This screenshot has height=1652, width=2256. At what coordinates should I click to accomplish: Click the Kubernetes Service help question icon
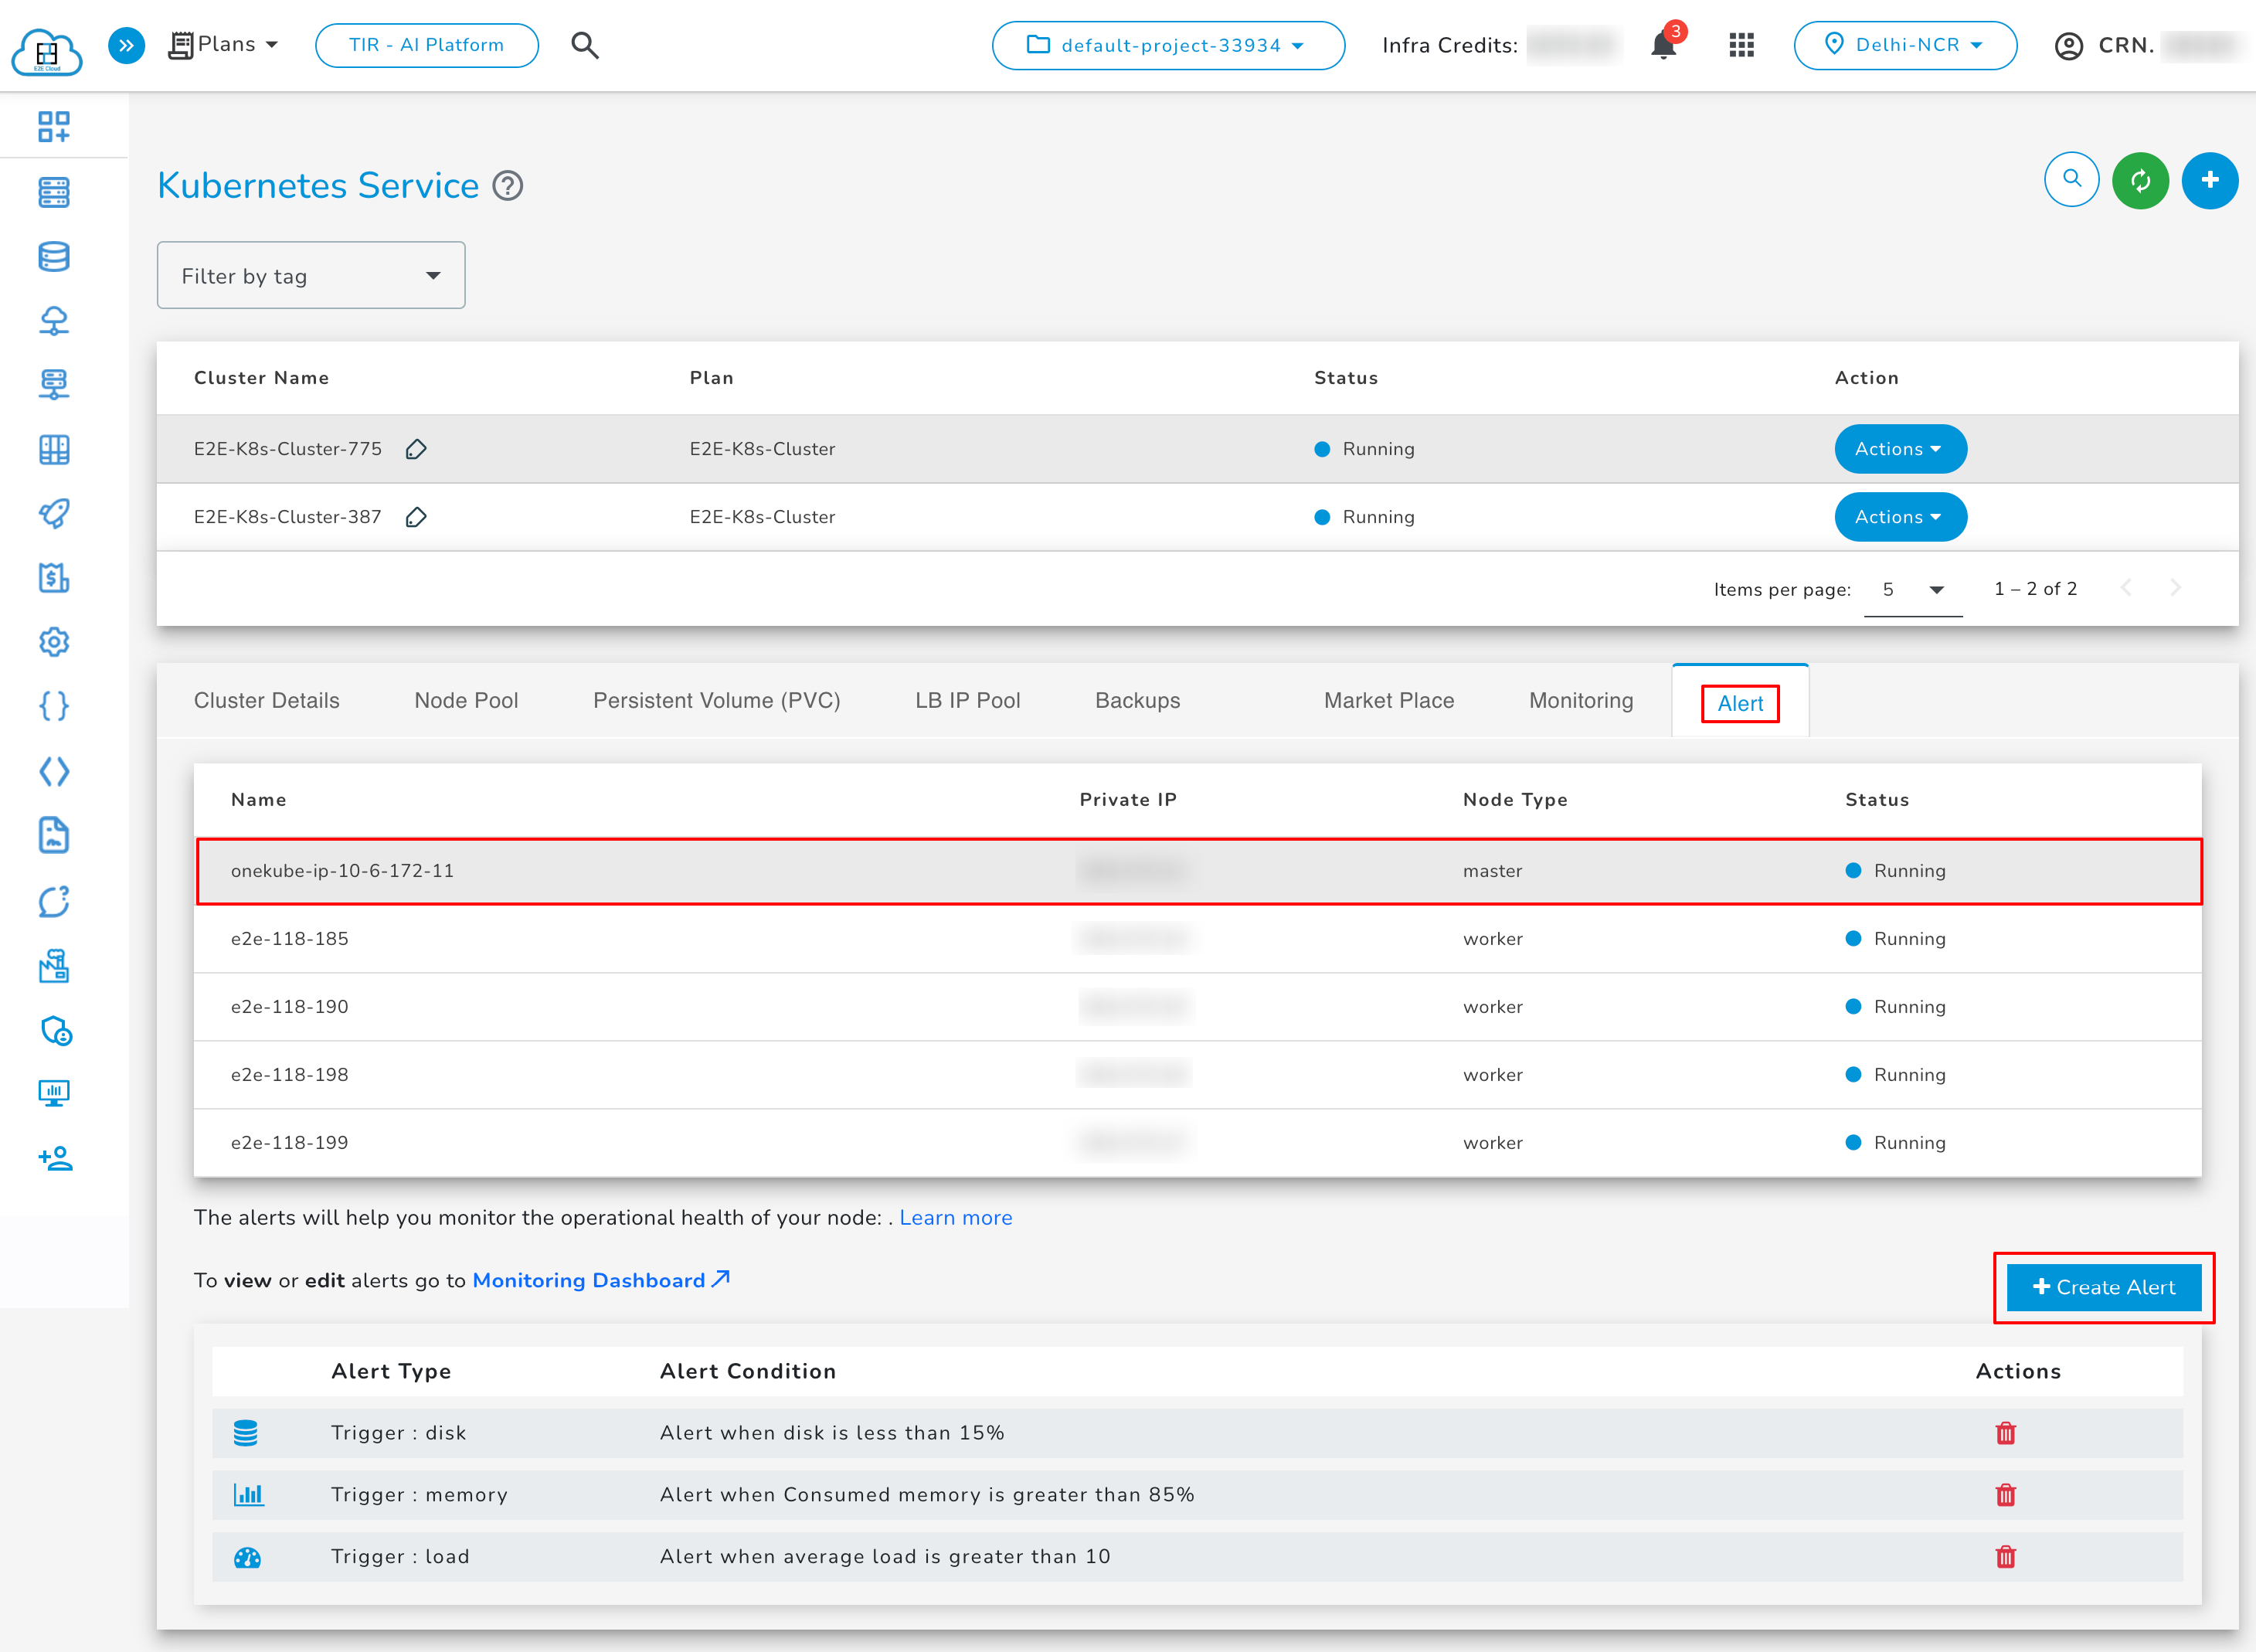point(508,186)
